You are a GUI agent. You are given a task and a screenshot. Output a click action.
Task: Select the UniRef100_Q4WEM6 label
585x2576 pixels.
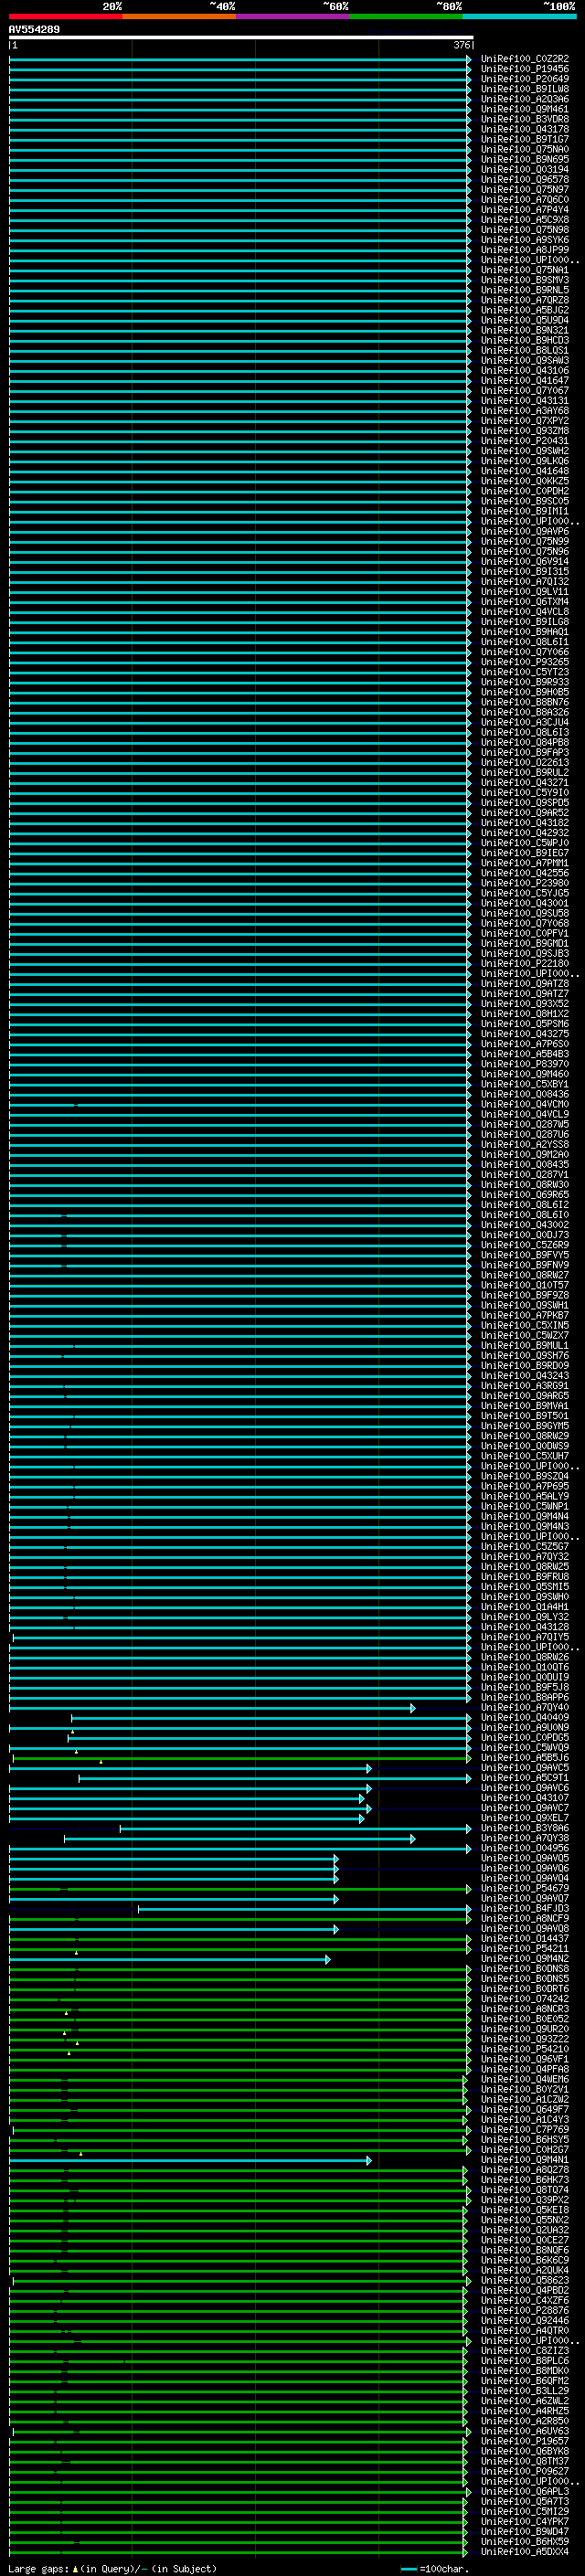525,2079
